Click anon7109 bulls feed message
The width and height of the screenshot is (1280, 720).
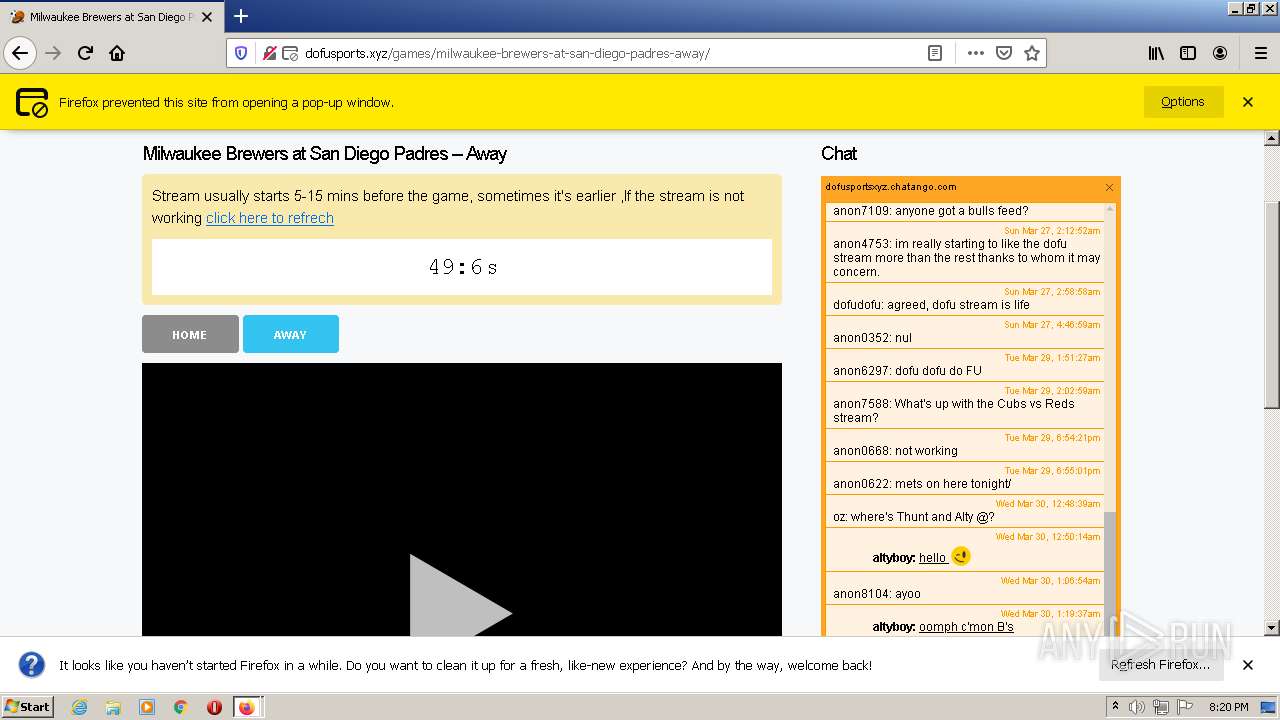pyautogui.click(x=930, y=211)
